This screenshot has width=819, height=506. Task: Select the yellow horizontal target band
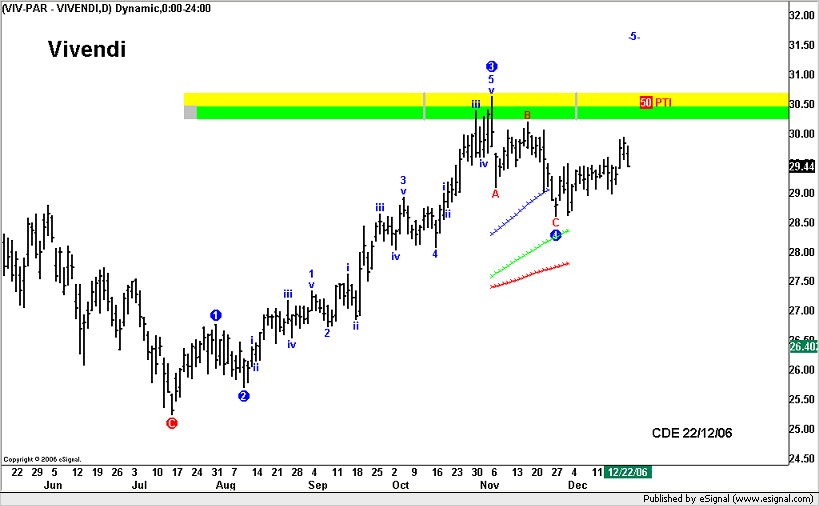400,99
